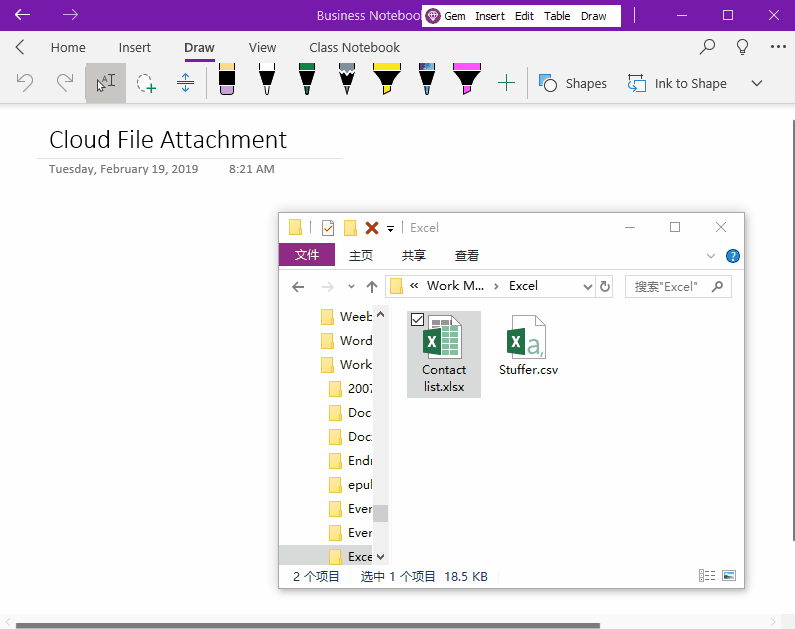Click Explorer back navigation arrow

[298, 287]
